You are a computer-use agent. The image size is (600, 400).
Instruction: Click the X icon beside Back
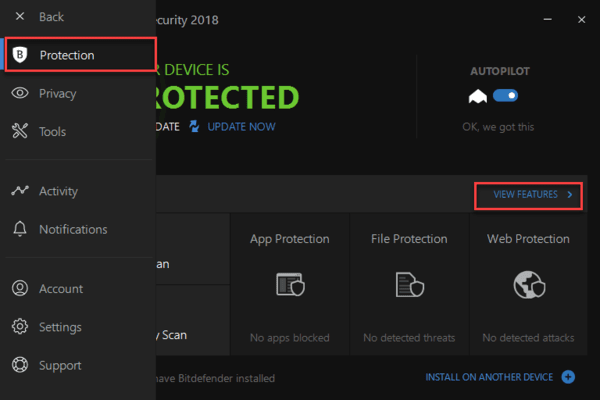point(20,16)
